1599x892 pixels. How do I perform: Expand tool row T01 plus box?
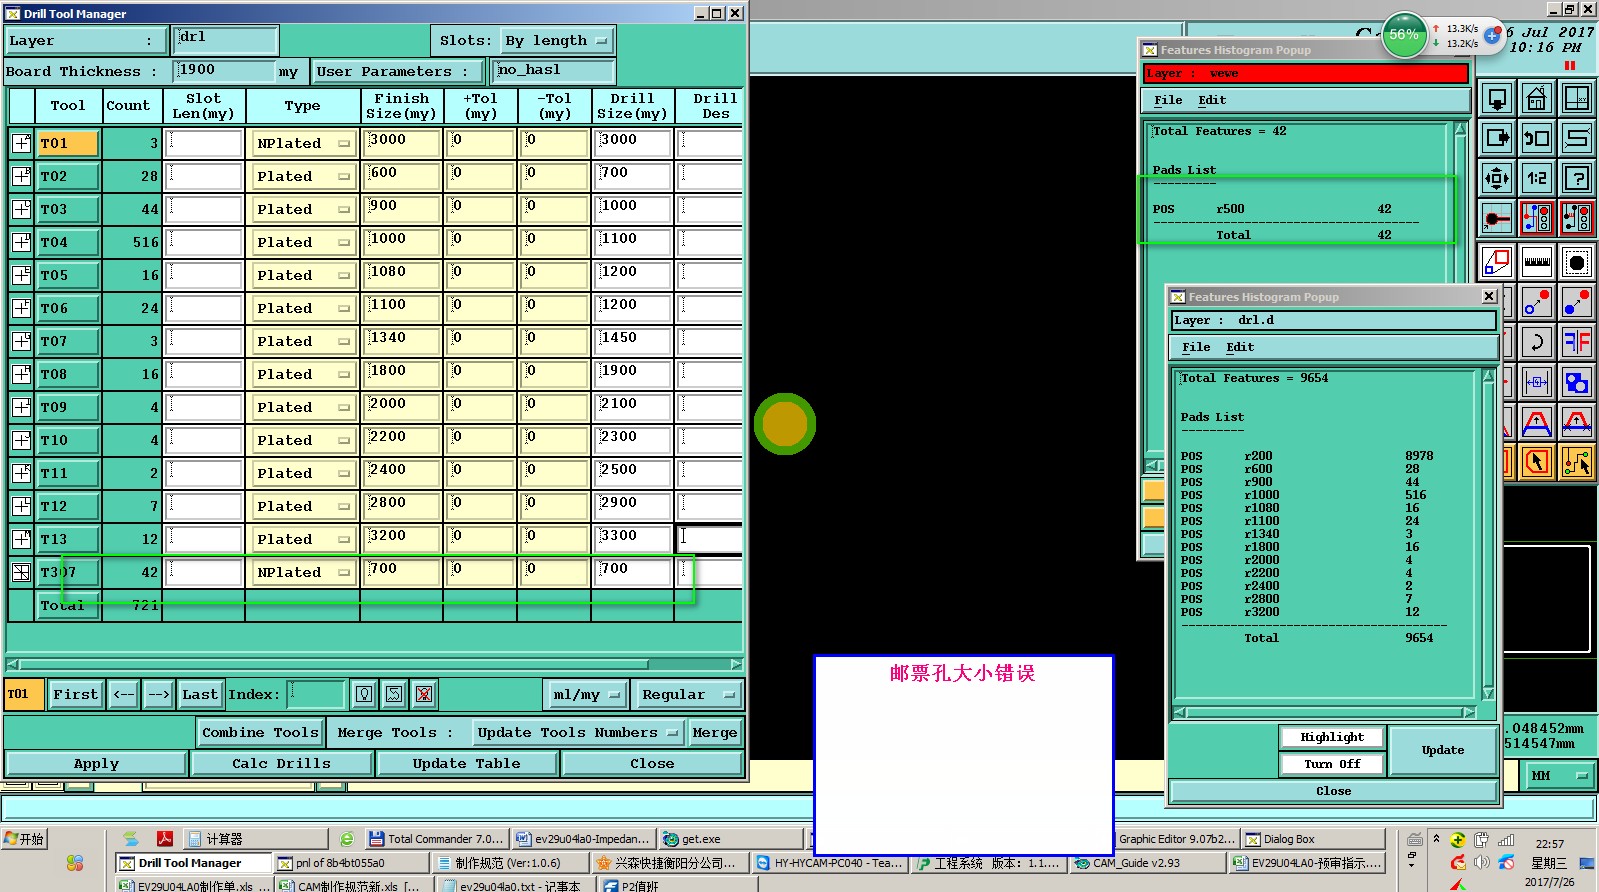(x=21, y=143)
